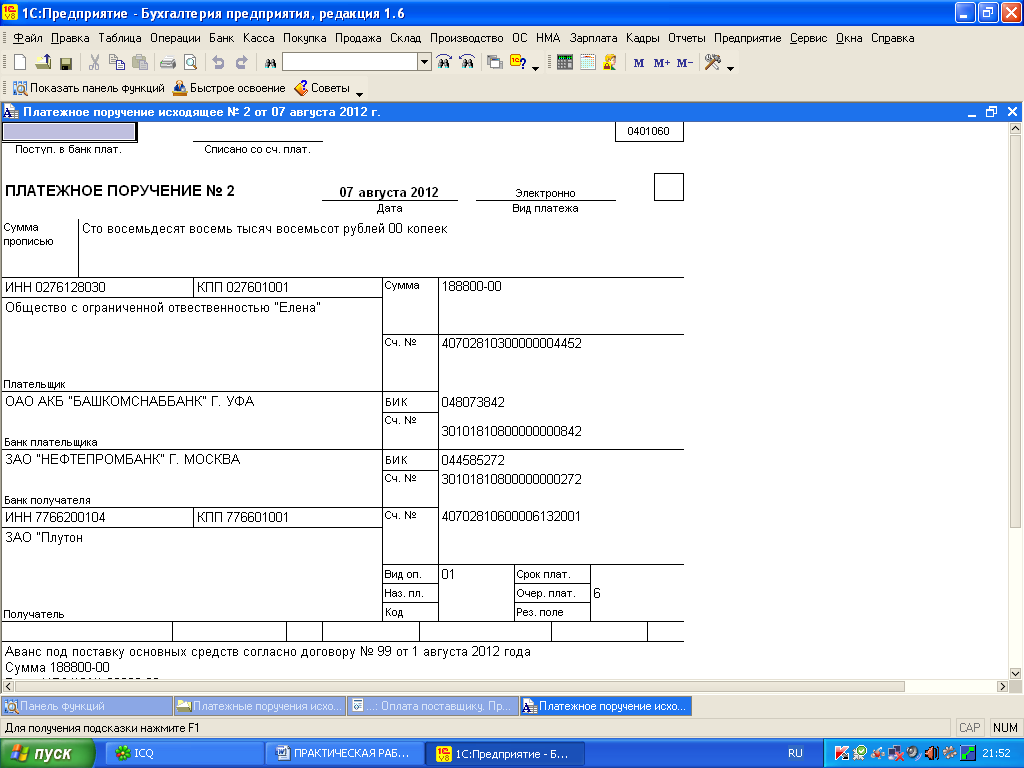This screenshot has width=1024, height=768.
Task: Open the Склад menu
Action: (x=406, y=38)
